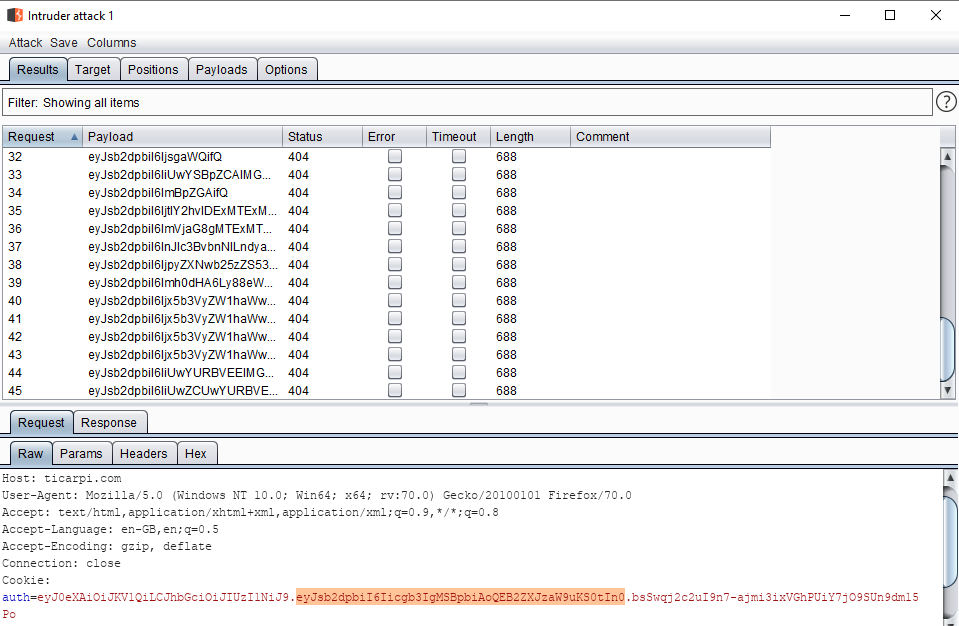The width and height of the screenshot is (959, 626).
Task: Toggle the Timeout checkbox for request 35
Action: click(x=459, y=211)
